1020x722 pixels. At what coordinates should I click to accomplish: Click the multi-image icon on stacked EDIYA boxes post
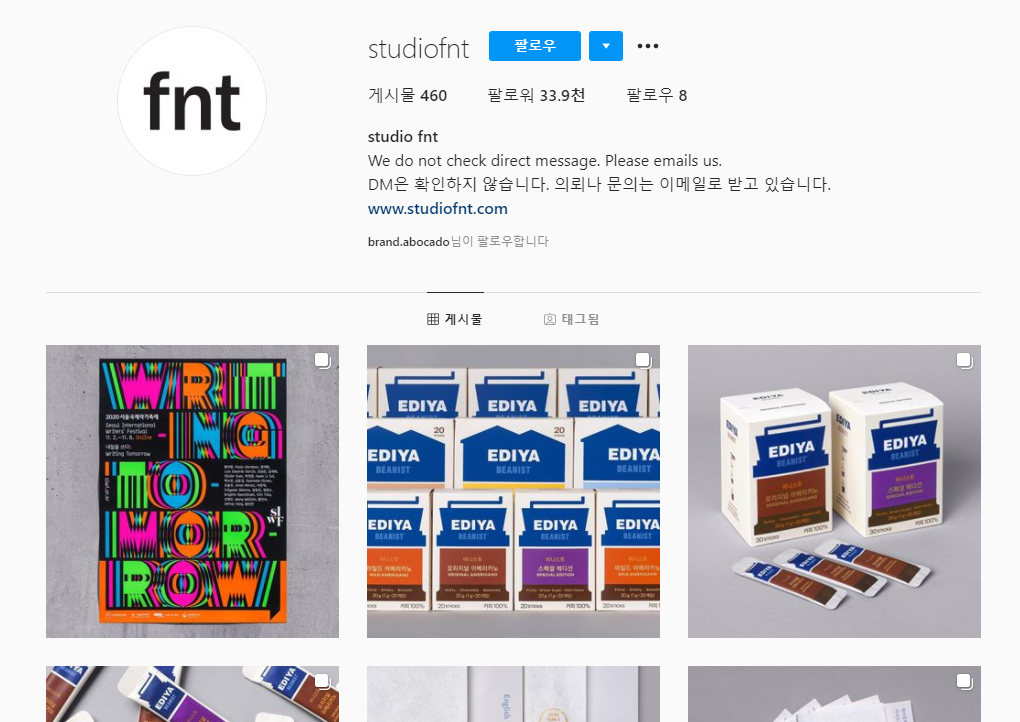pos(643,360)
